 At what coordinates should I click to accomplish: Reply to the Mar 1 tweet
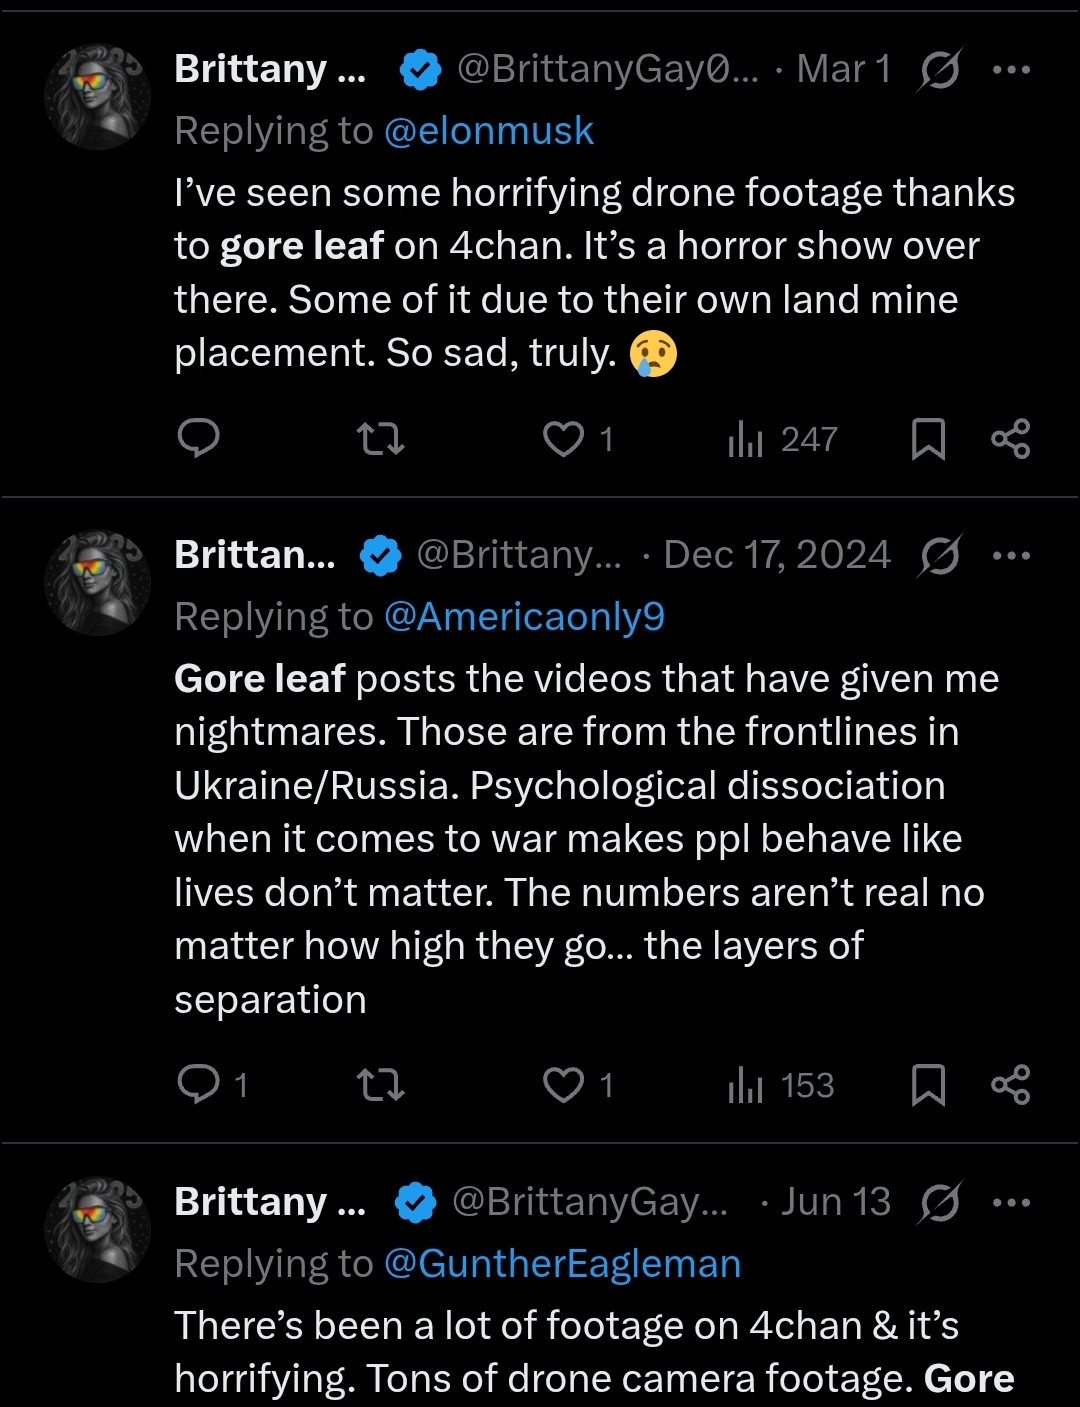198,438
